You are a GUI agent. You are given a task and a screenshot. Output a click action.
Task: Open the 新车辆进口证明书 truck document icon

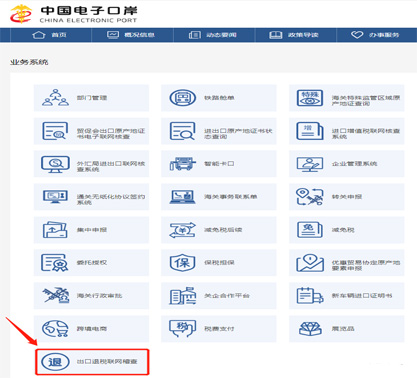[x=310, y=296]
